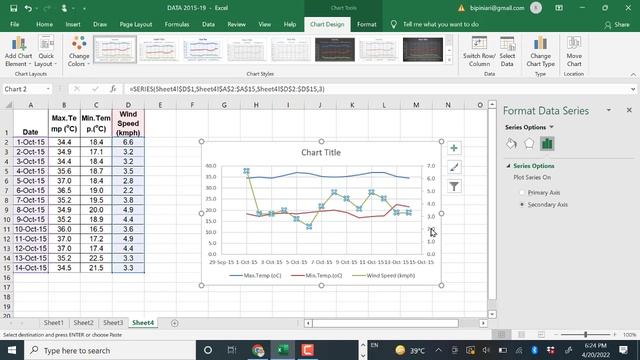Viewport: 640px width, 360px height.
Task: Click the horizontal sheet scrollbar
Action: coord(385,323)
